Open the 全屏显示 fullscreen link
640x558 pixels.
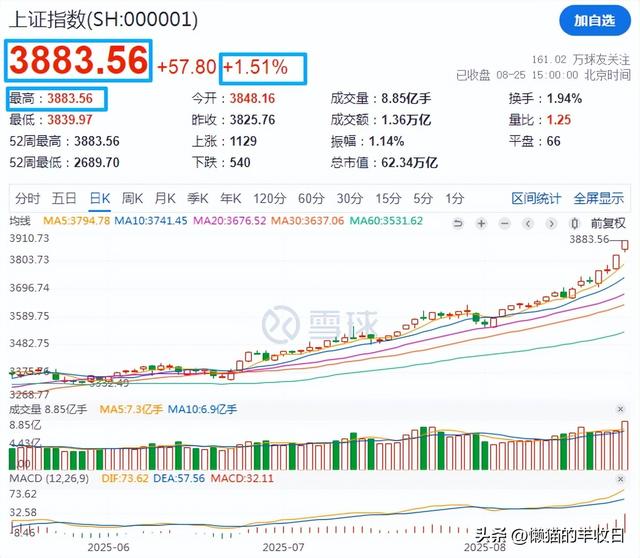pos(599,199)
